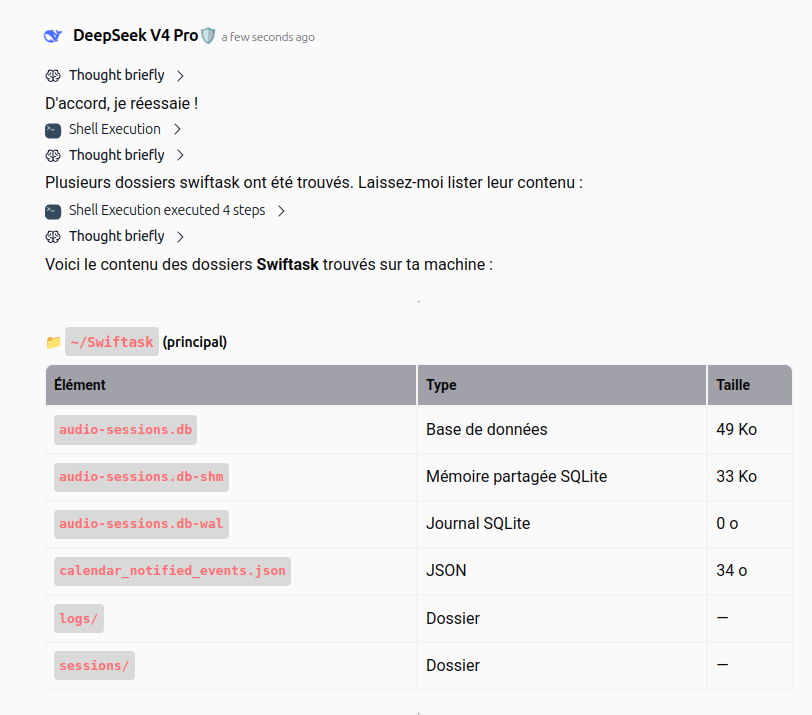Expand the first Thought briefly chevron
Viewport: 812px width, 715px height.
pyautogui.click(x=180, y=76)
